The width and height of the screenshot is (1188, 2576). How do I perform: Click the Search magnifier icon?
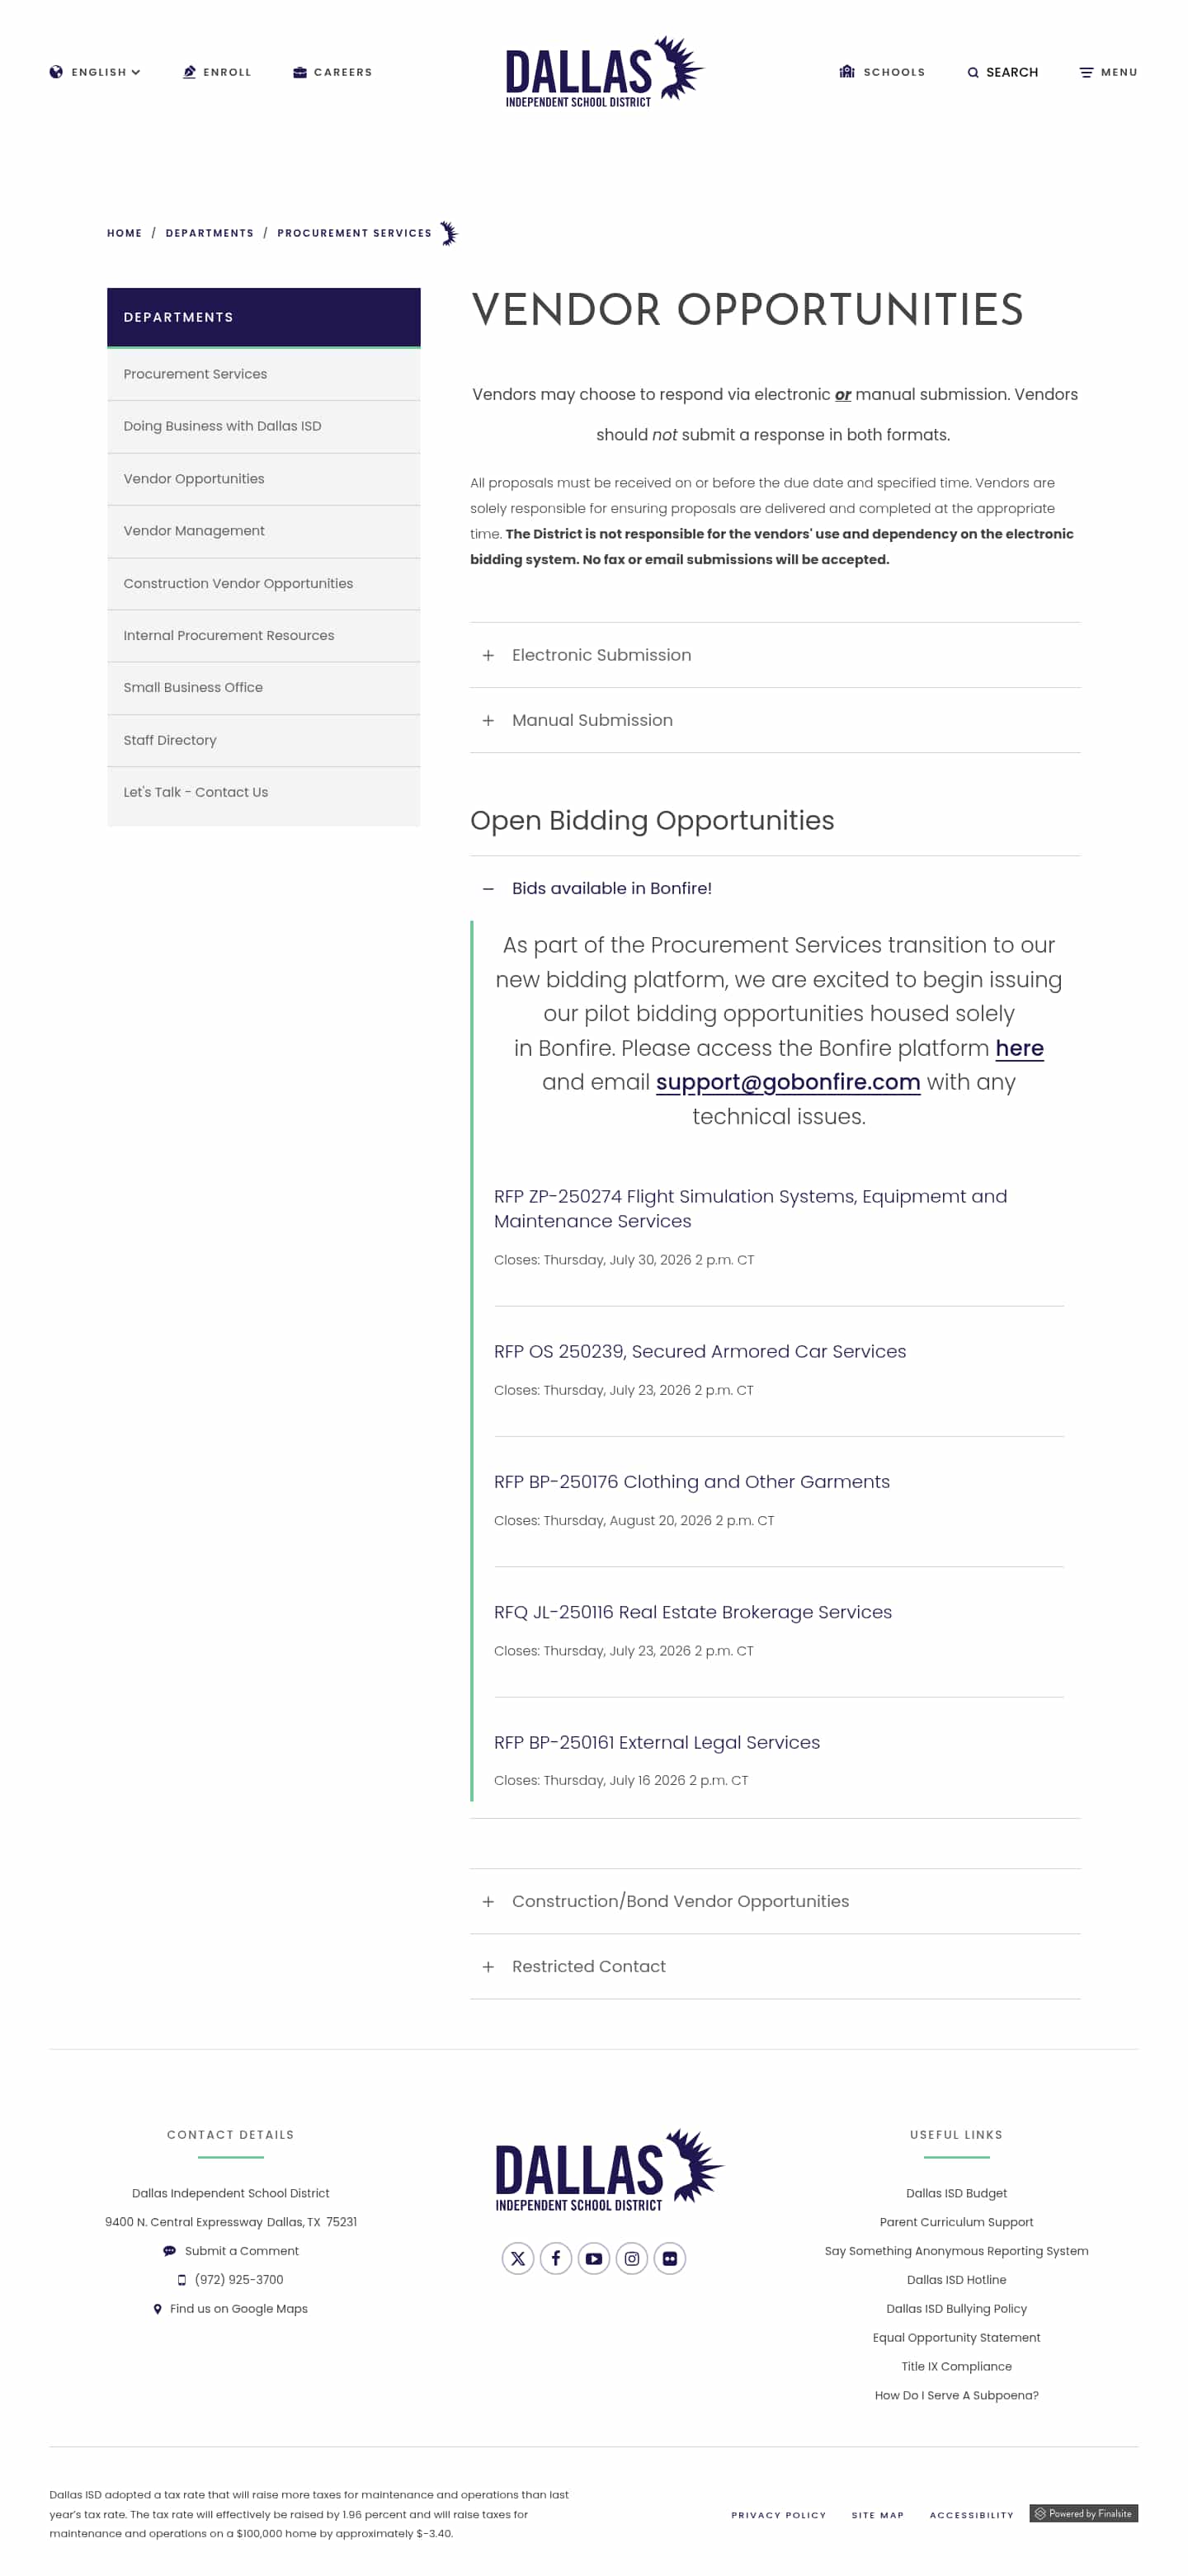pyautogui.click(x=972, y=72)
